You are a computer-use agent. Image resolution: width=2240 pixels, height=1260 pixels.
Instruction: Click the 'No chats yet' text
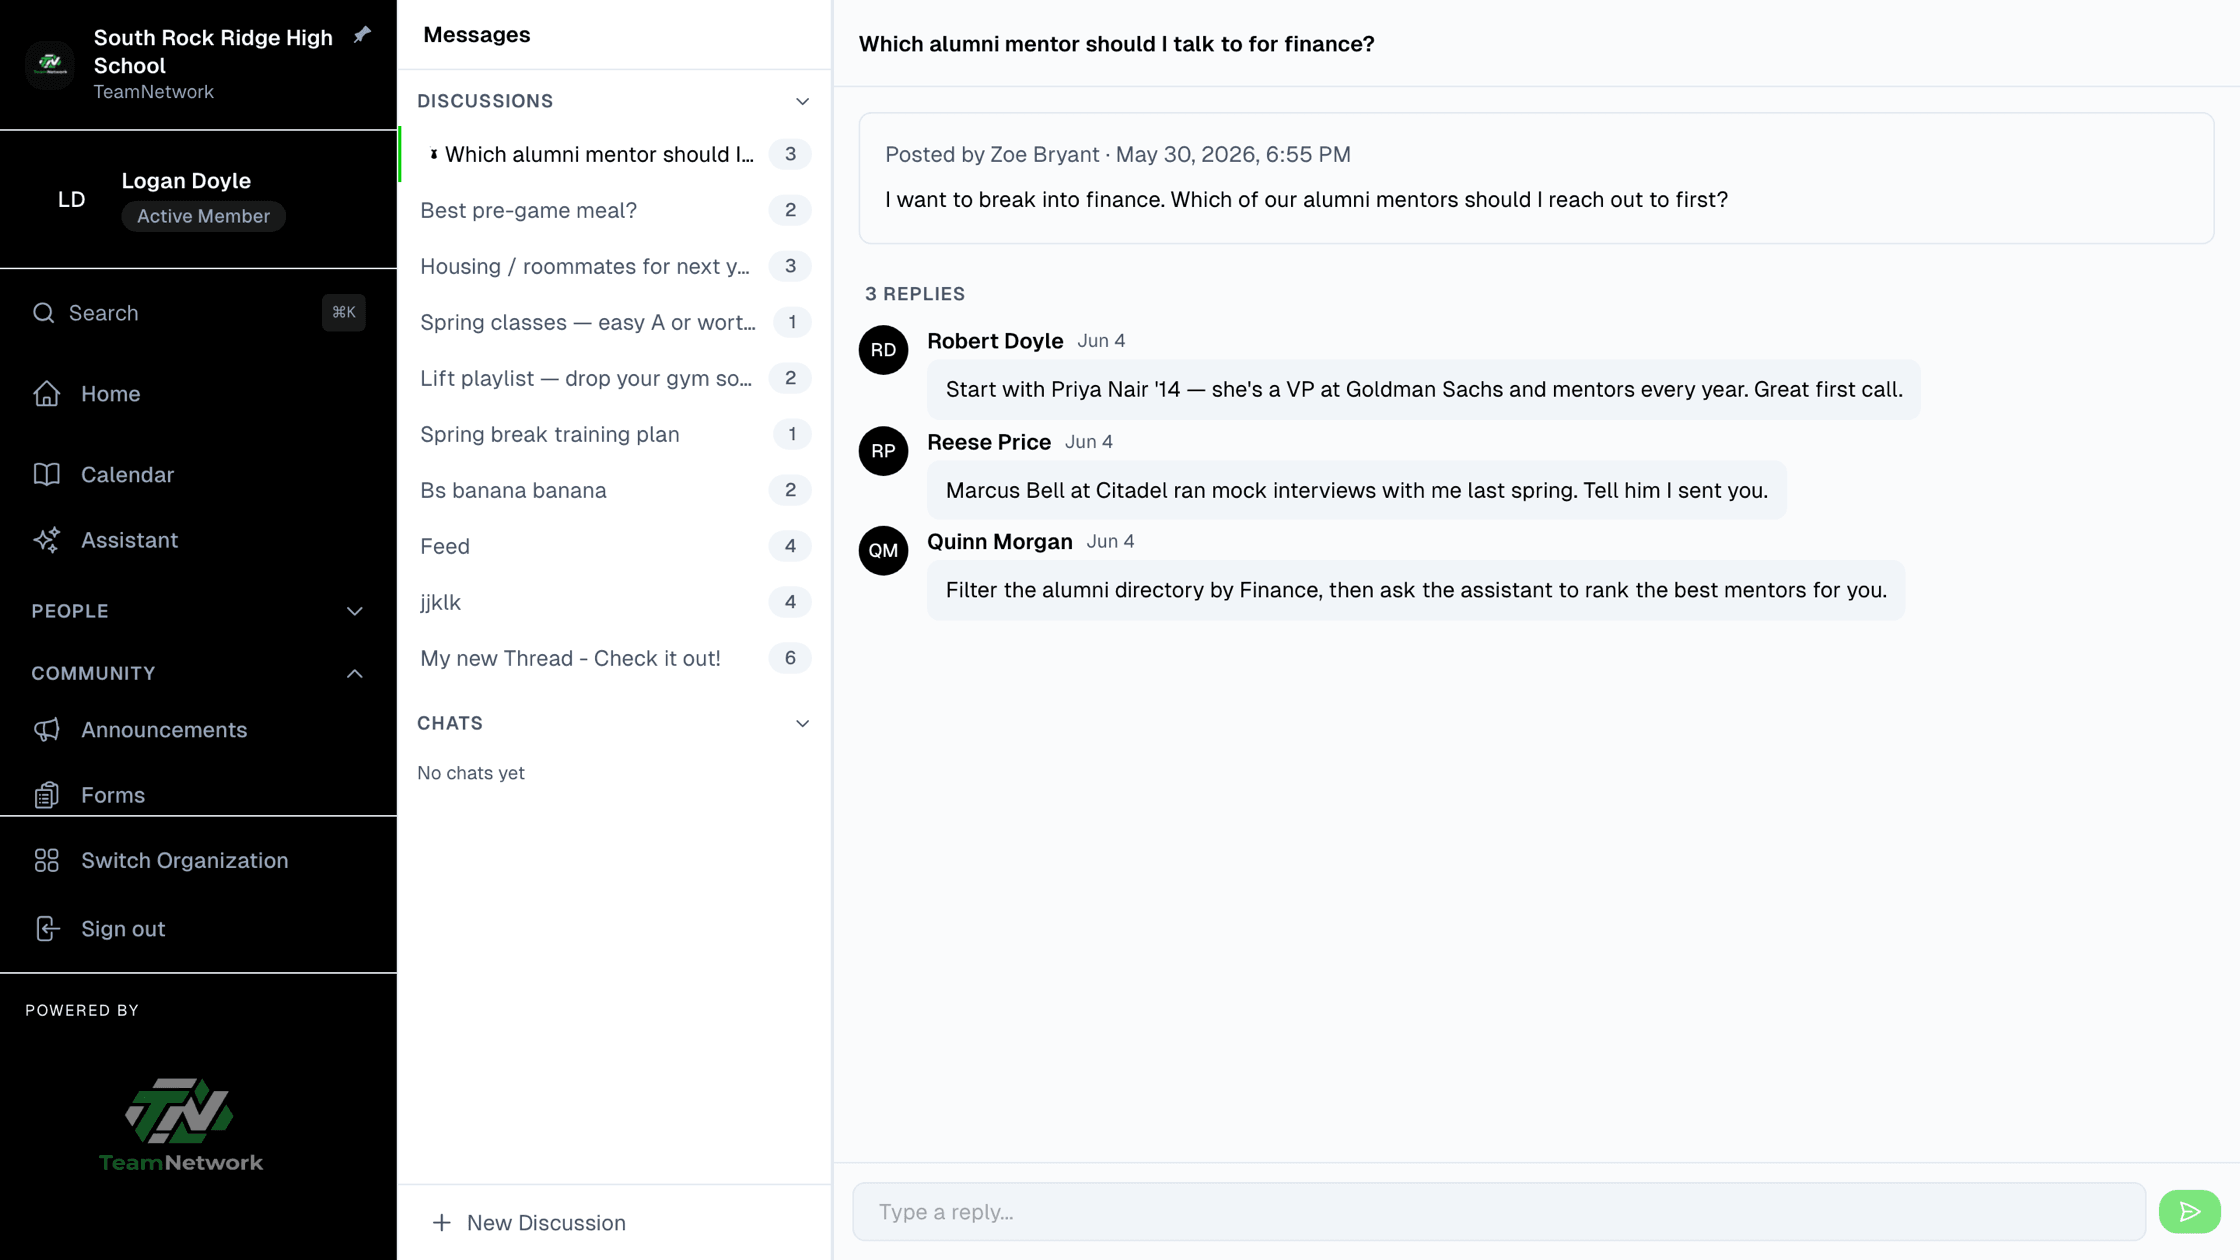(x=471, y=773)
